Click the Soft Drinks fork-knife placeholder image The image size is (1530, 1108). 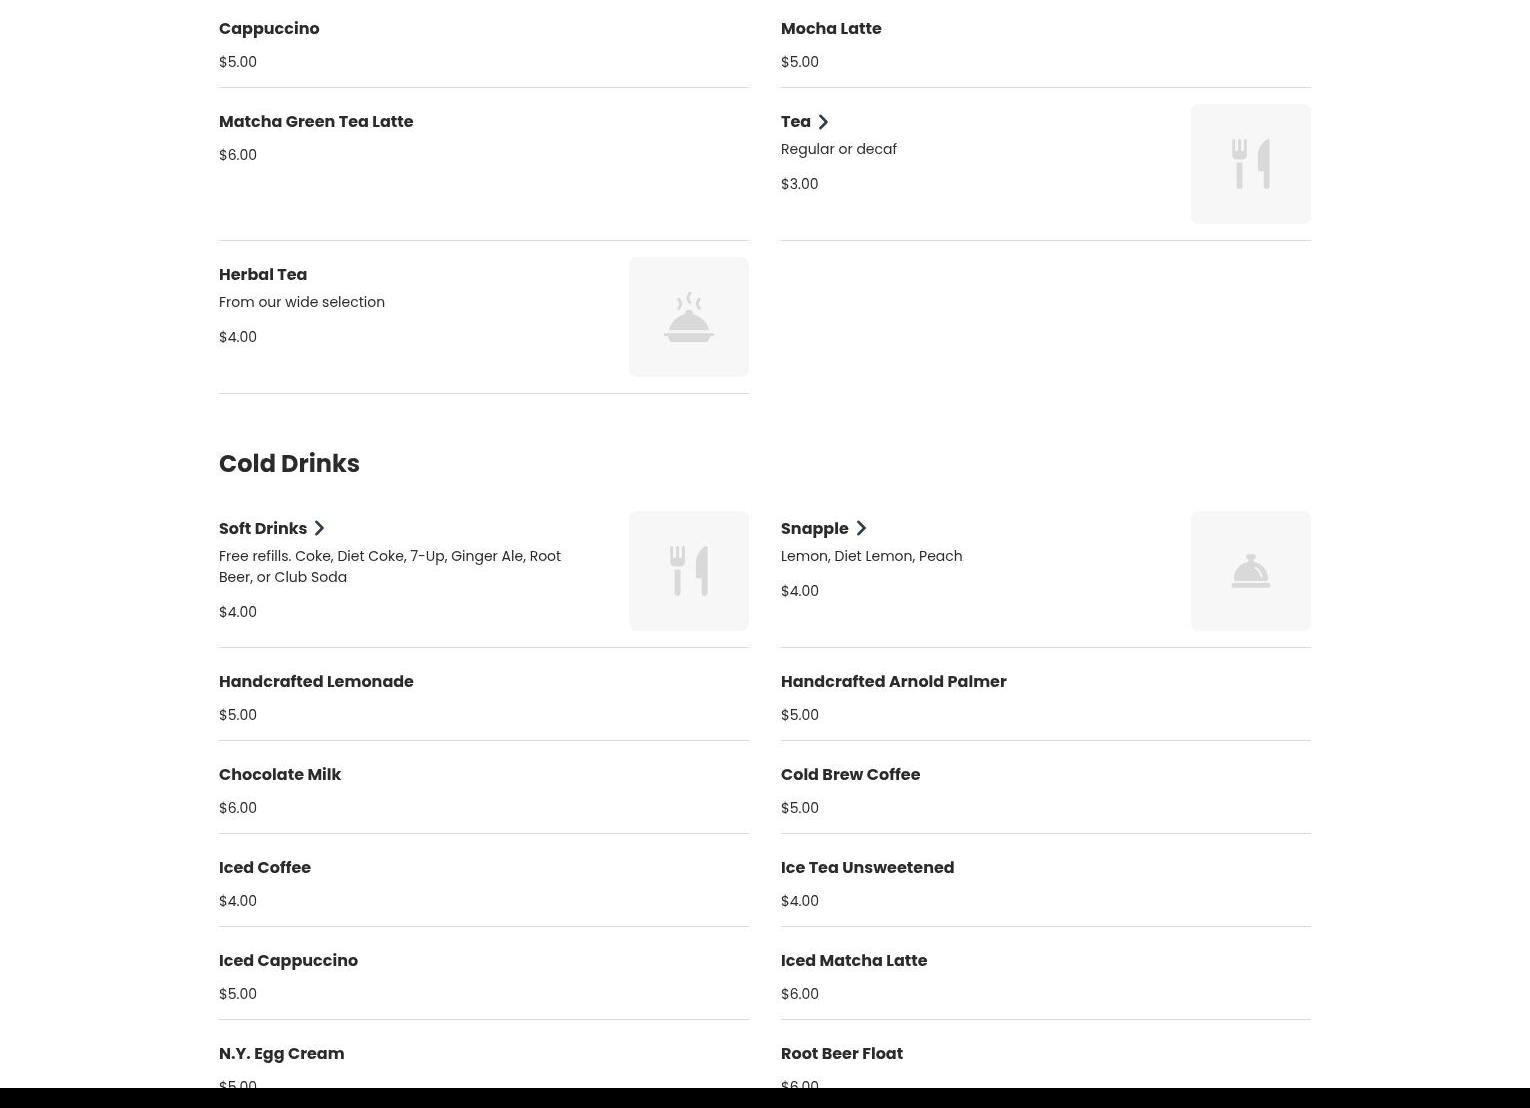point(688,571)
